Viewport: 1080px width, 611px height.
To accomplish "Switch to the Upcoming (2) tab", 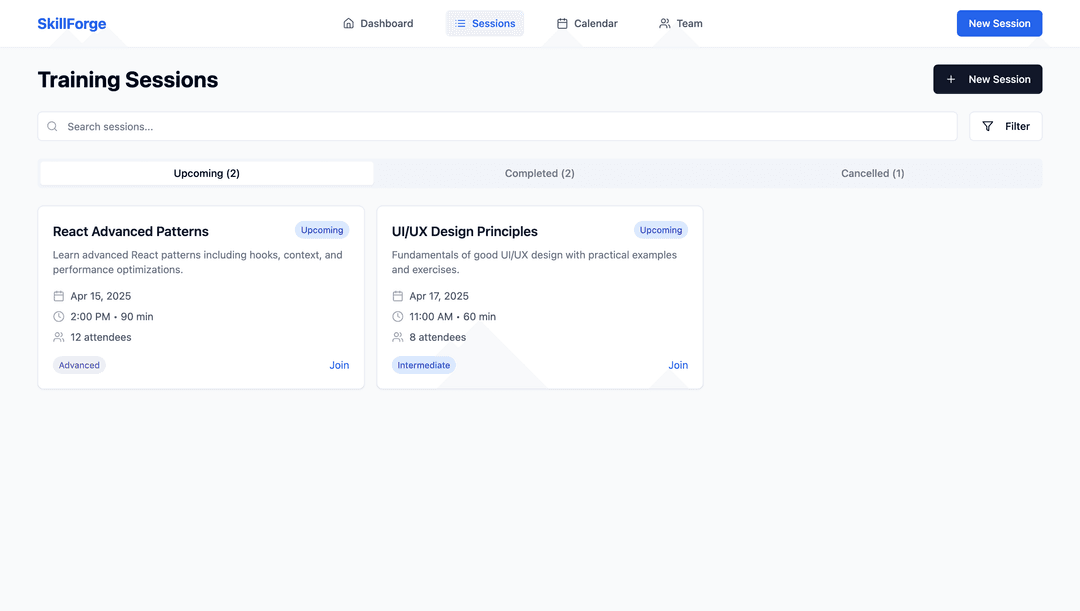I will [x=207, y=173].
